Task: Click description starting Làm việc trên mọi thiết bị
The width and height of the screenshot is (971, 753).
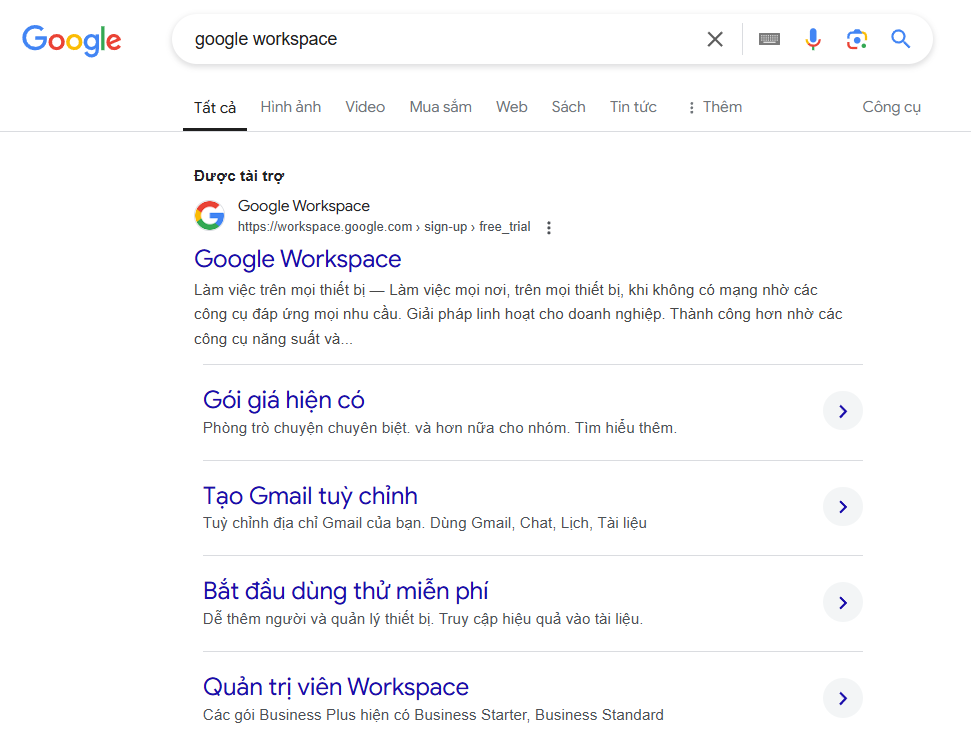Action: [x=518, y=315]
